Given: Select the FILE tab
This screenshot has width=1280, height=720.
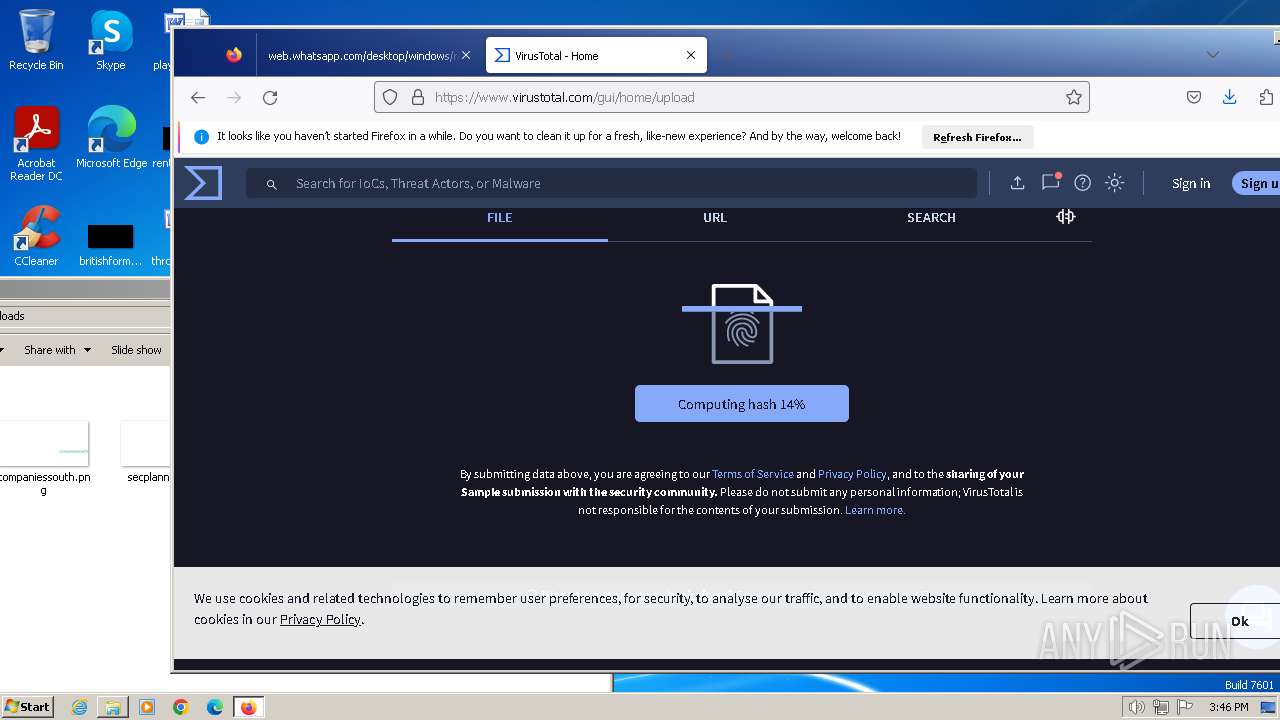Looking at the screenshot, I should click(x=499, y=218).
